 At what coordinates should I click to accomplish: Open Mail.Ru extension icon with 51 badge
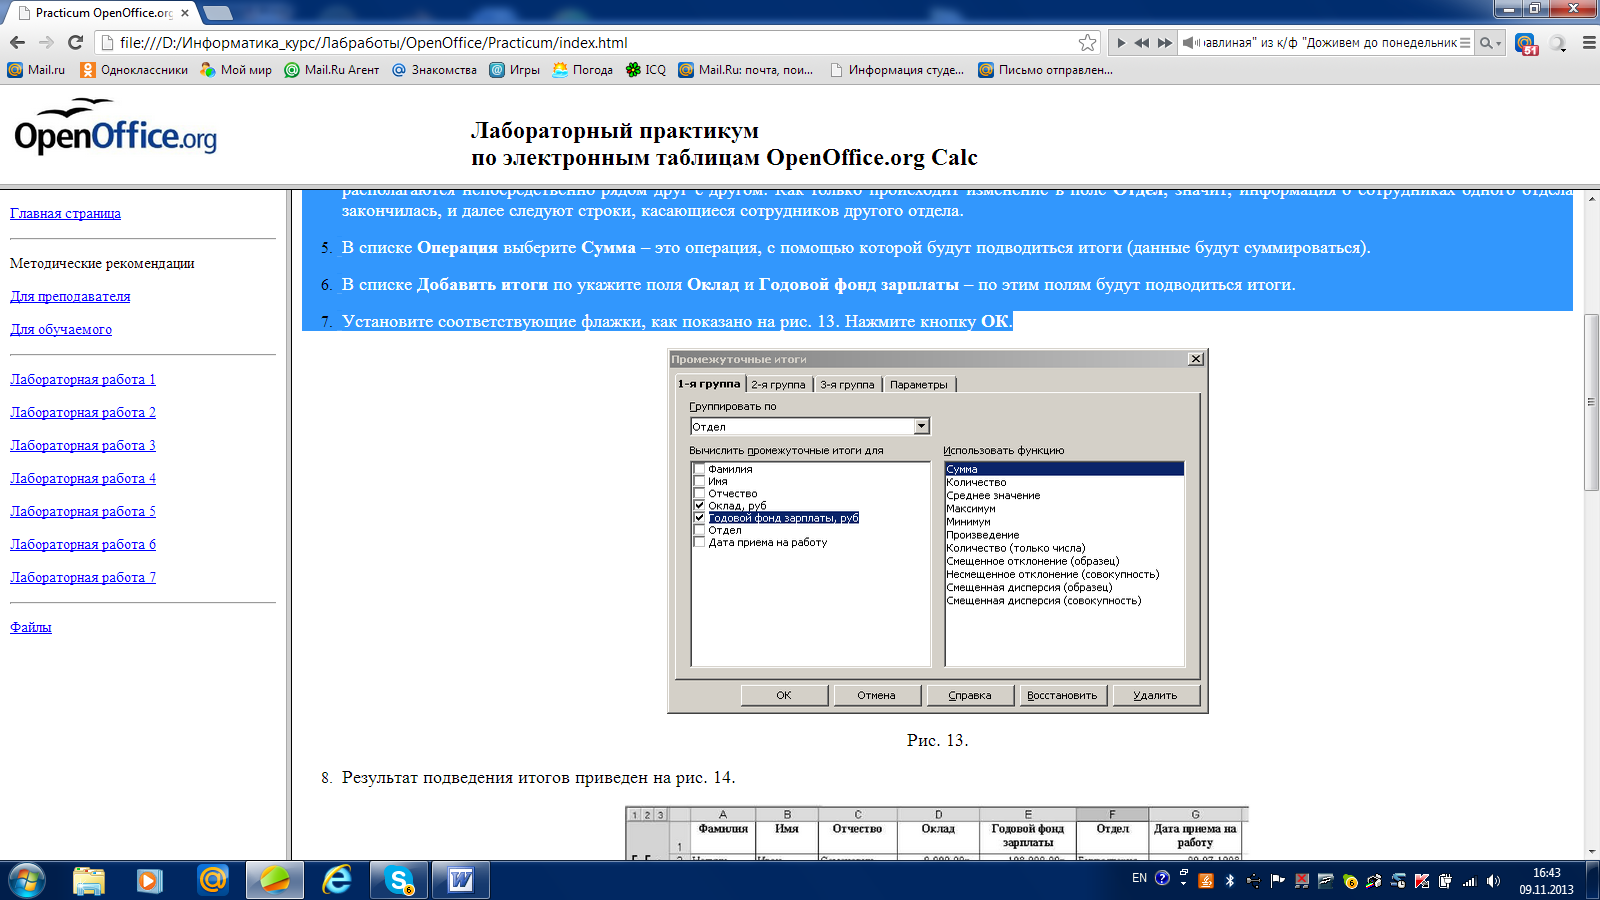click(x=1526, y=43)
